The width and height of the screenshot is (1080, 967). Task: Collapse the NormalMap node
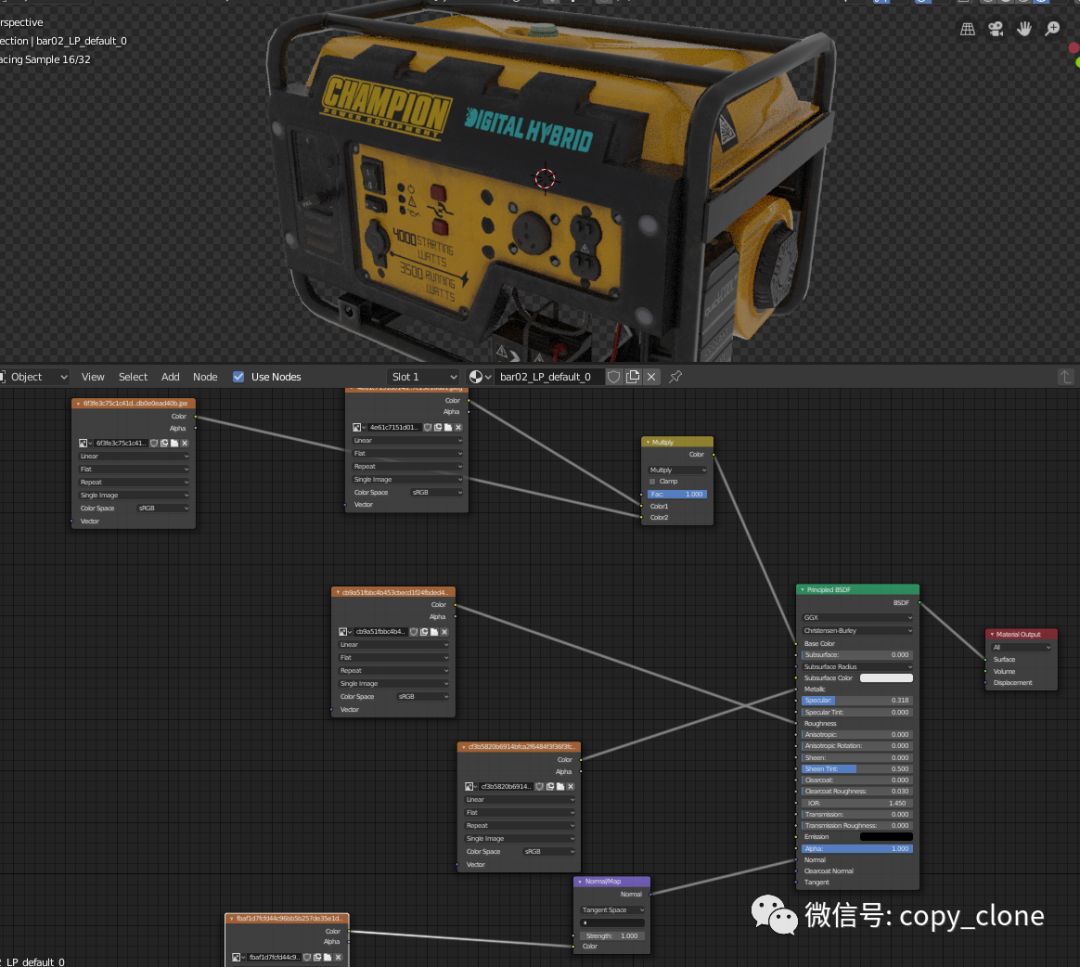(580, 882)
